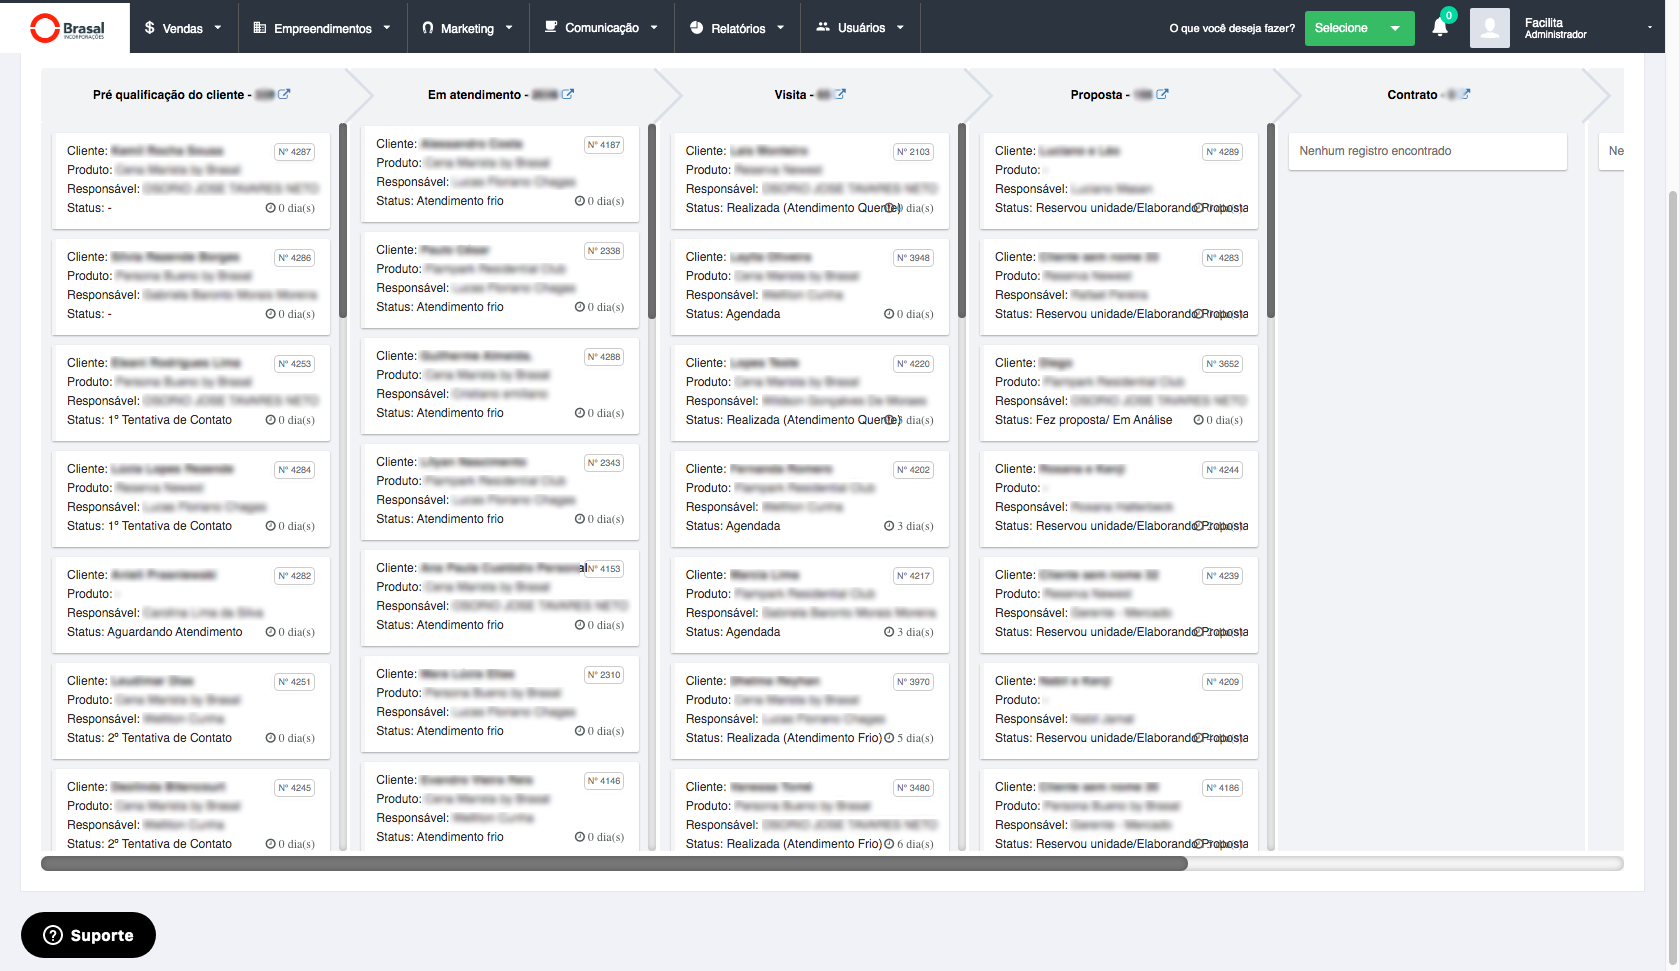Open external link icon beside Em atendimento
1680x971 pixels.
click(568, 94)
